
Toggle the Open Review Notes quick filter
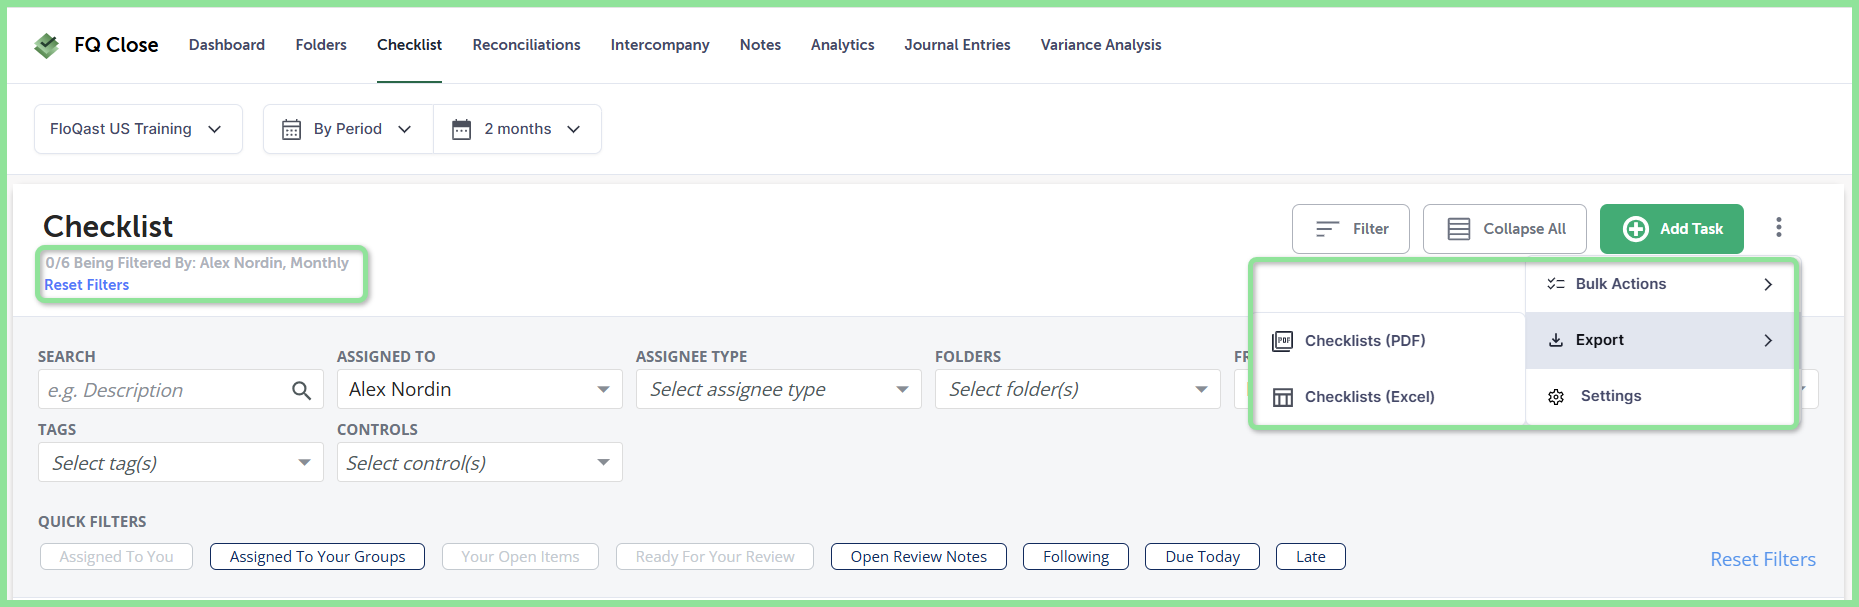pos(919,557)
